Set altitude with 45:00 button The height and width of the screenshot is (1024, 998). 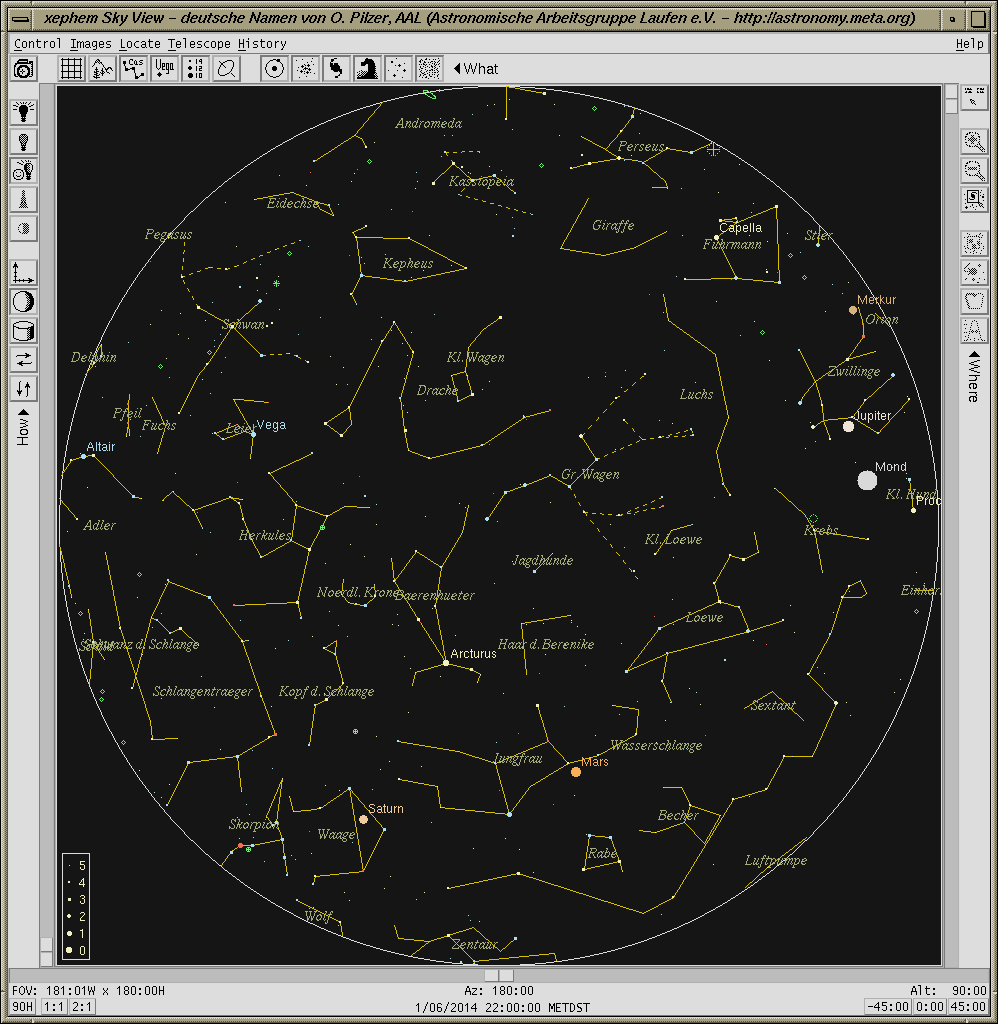pyautogui.click(x=970, y=1006)
